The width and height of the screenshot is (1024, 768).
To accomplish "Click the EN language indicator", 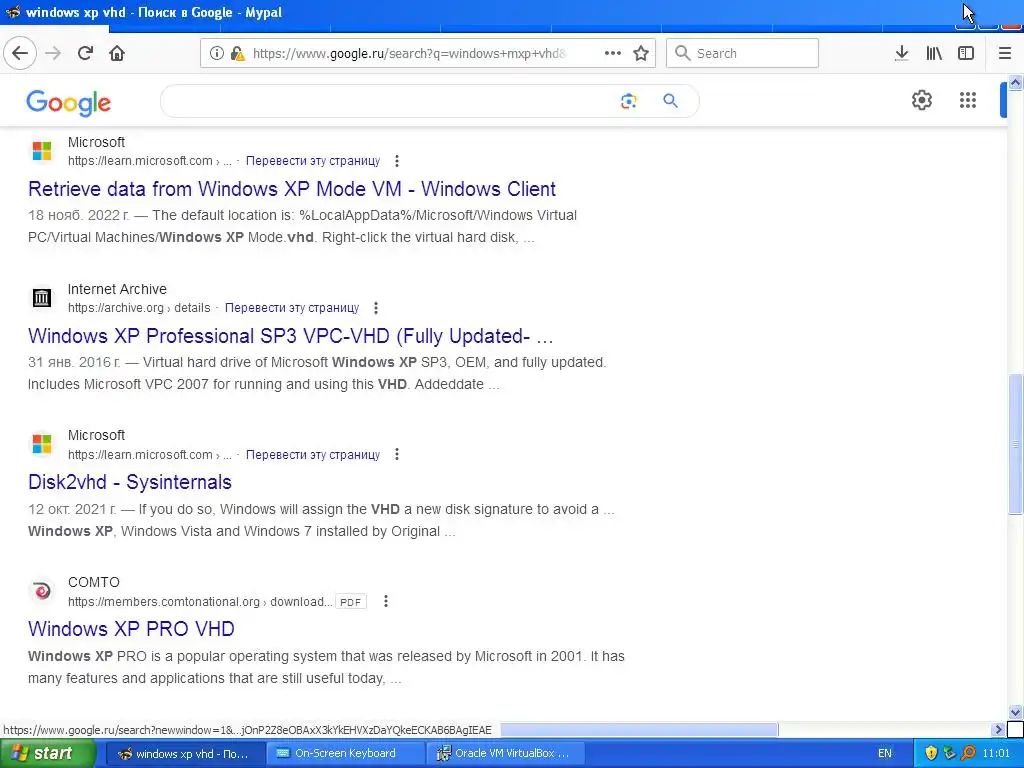I will click(x=885, y=754).
